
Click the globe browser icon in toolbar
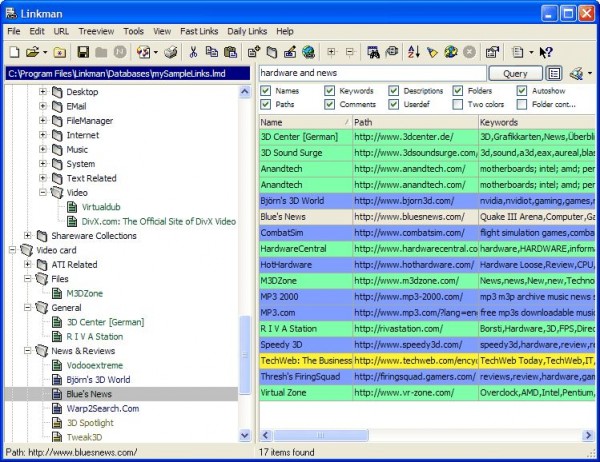pos(309,52)
